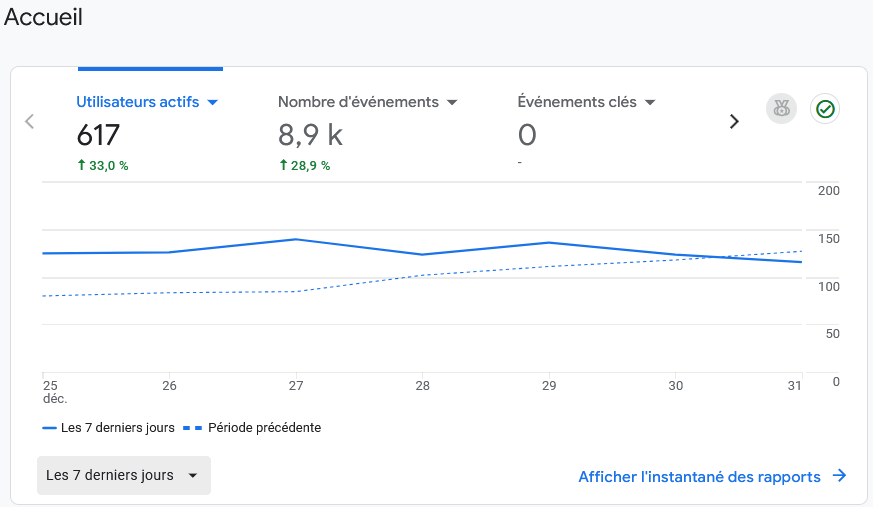This screenshot has width=873, height=507.
Task: Select the Utilisateurs actifs value 617
Action: (x=98, y=134)
